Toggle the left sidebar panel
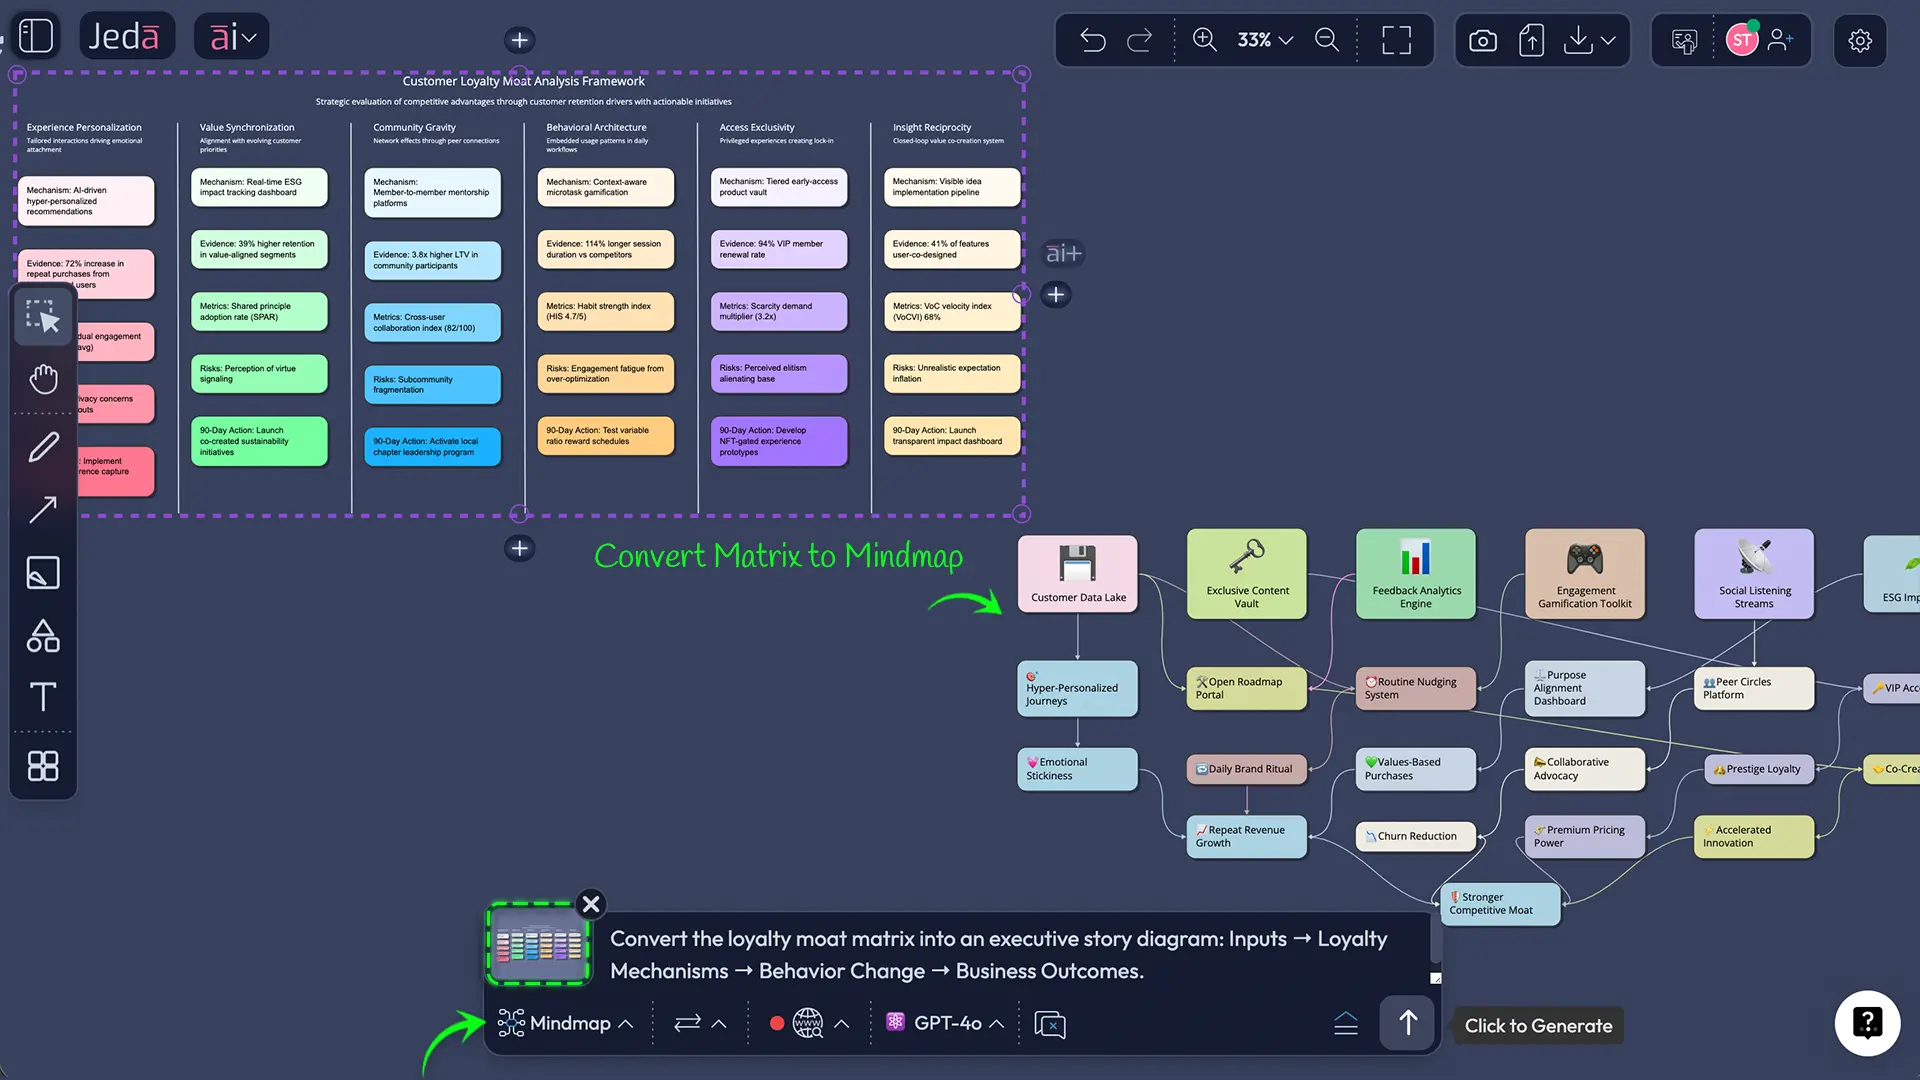 [x=36, y=36]
